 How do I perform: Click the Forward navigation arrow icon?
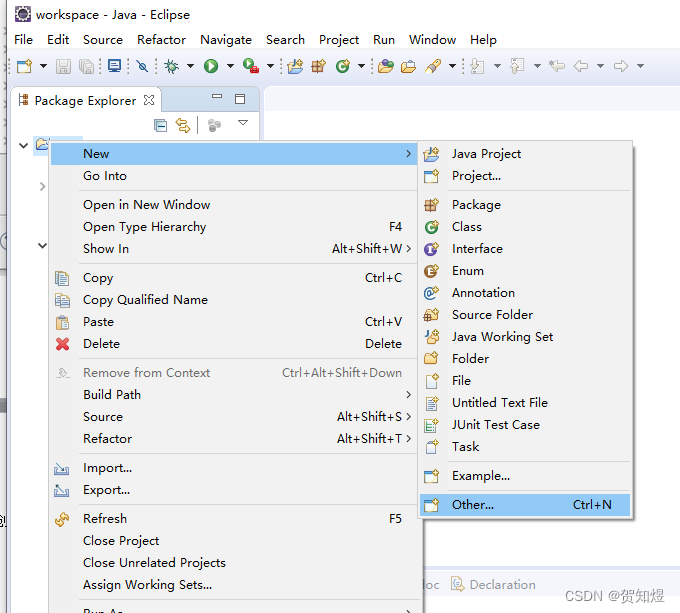click(x=621, y=66)
